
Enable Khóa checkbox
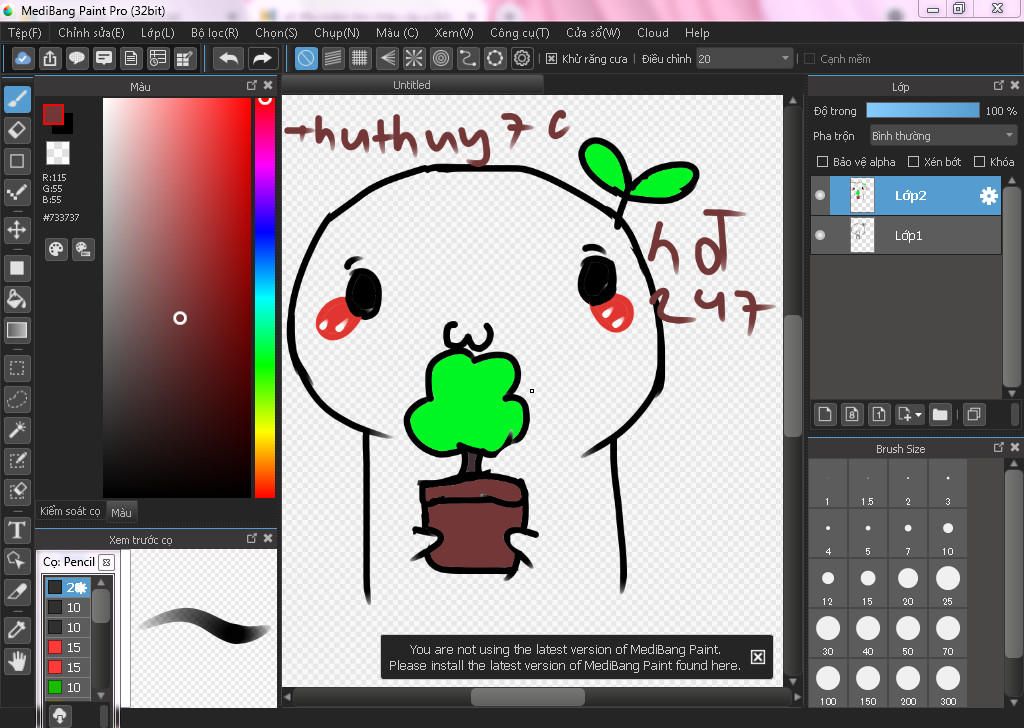click(979, 162)
